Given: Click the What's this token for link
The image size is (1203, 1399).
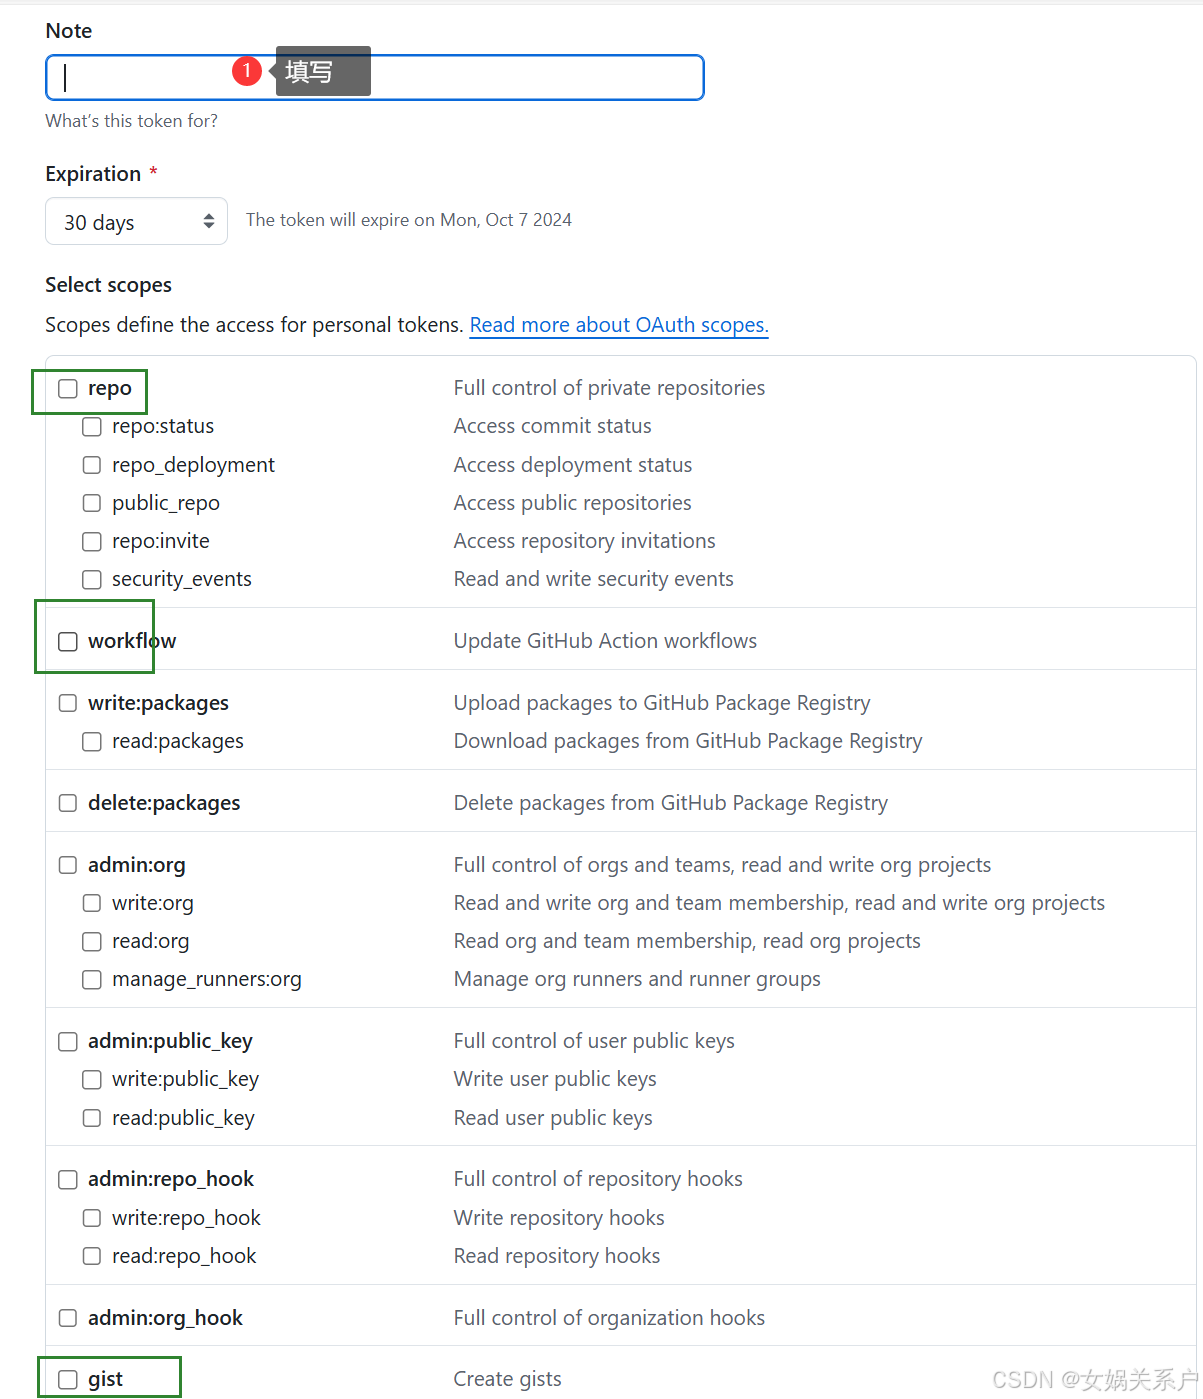Looking at the screenshot, I should [x=131, y=120].
